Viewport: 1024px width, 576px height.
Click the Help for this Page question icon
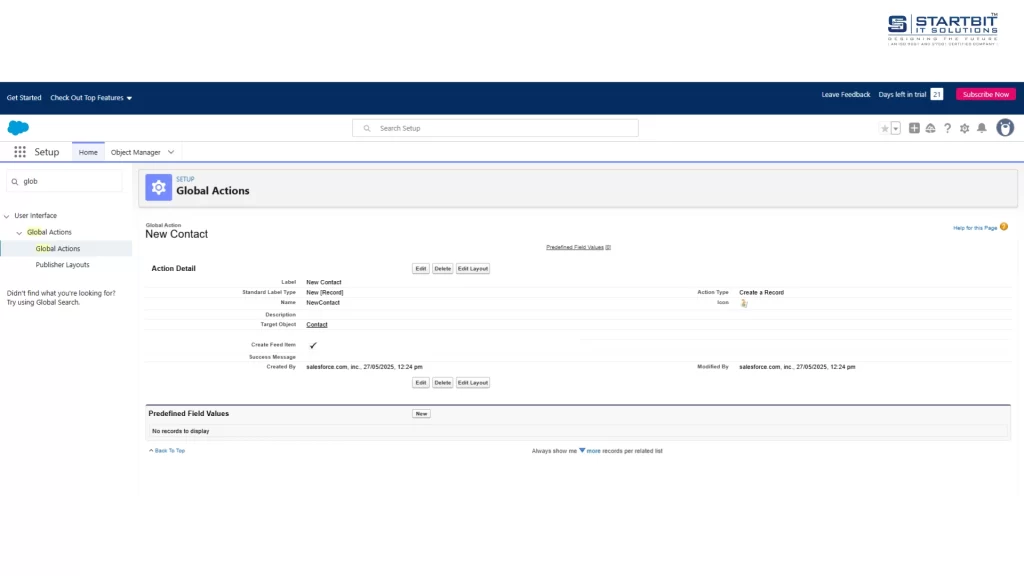point(1004,227)
